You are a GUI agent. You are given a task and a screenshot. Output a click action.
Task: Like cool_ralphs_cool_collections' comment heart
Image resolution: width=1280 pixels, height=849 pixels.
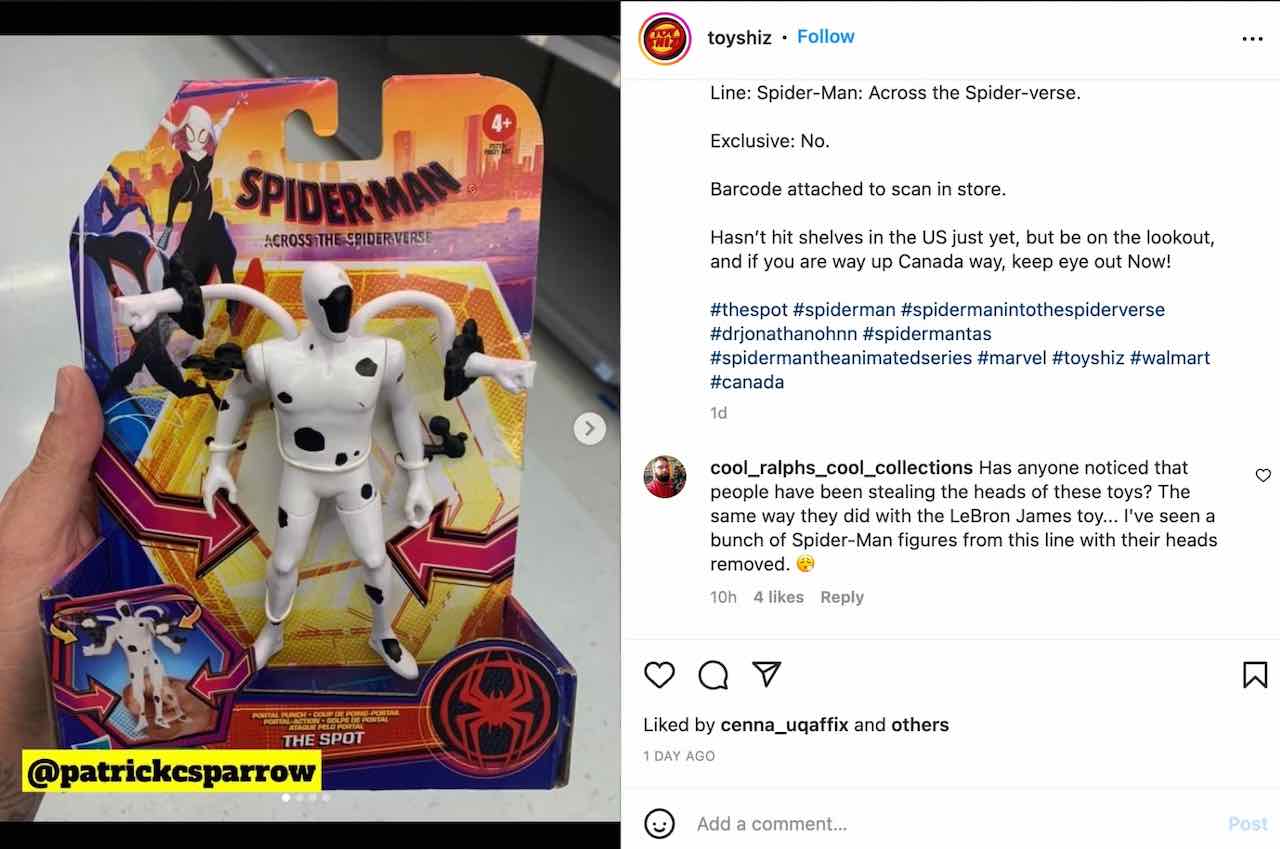[1263, 475]
